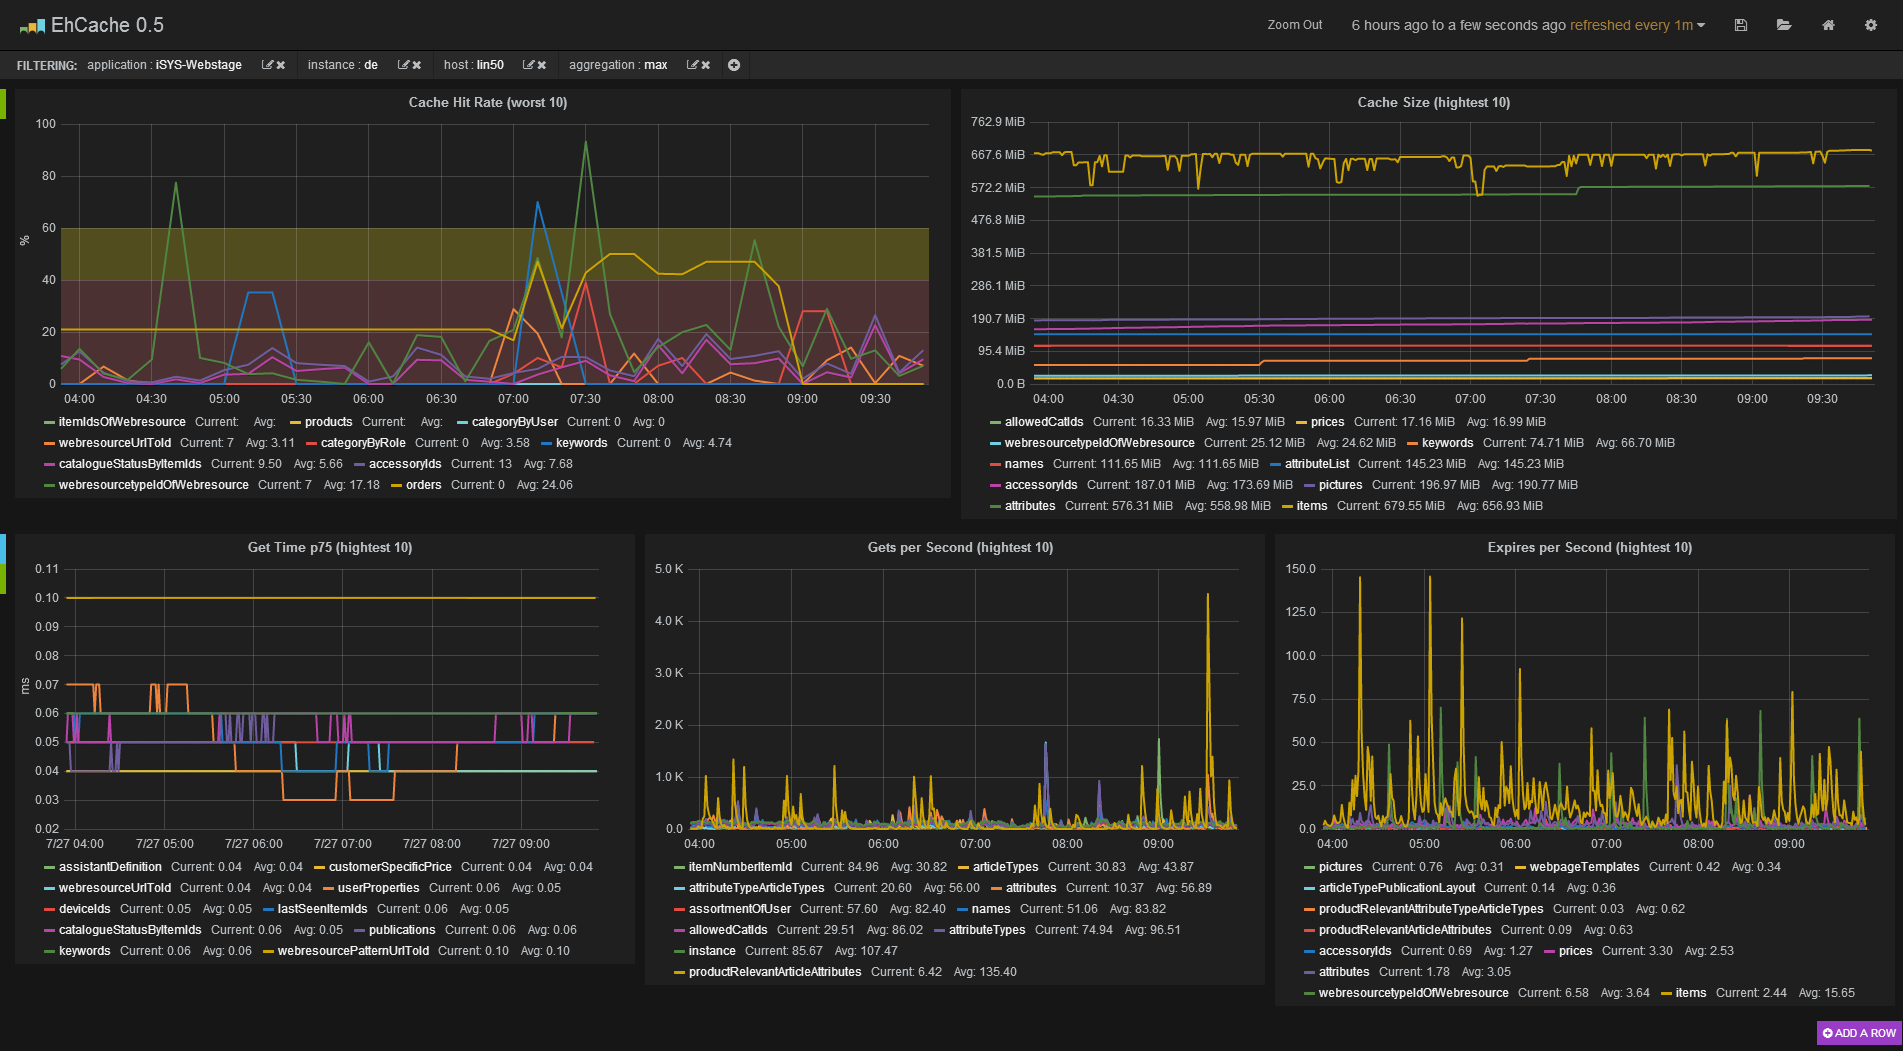
Task: Toggle the webpageTemplates series in Expires per Second
Action: pyautogui.click(x=1585, y=867)
